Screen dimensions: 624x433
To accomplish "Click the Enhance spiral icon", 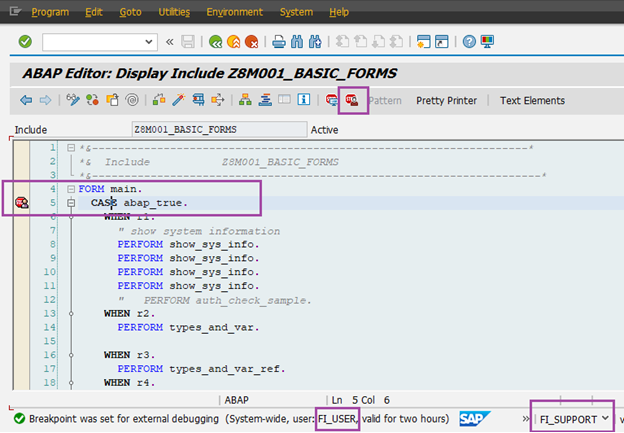I will [132, 100].
